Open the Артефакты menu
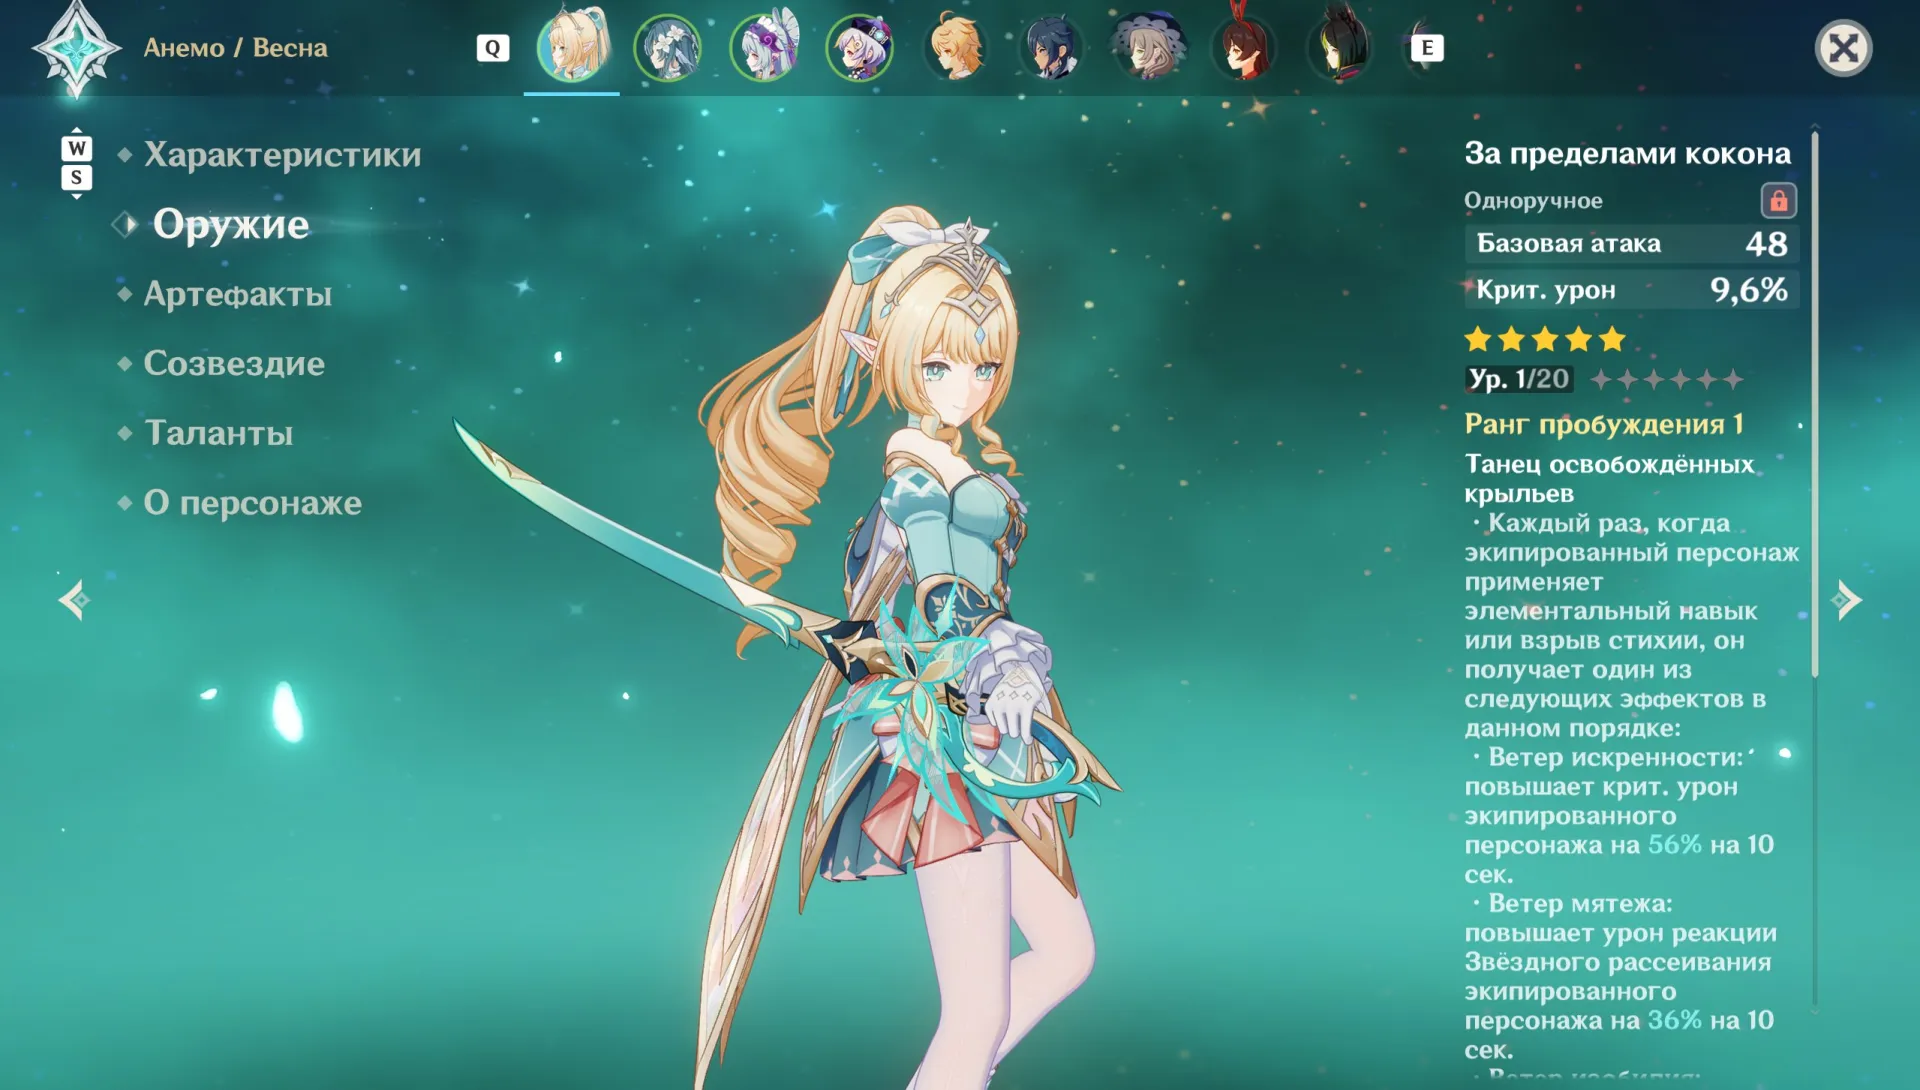 click(x=237, y=294)
